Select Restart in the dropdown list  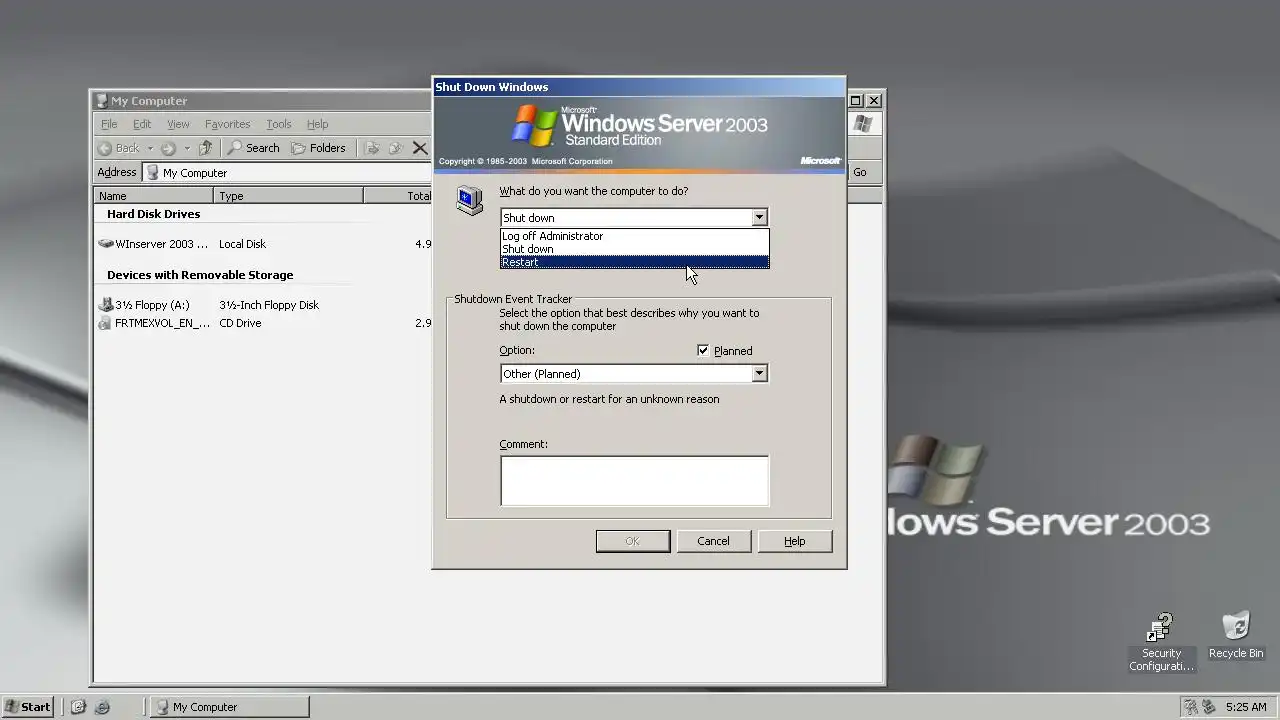(x=634, y=262)
